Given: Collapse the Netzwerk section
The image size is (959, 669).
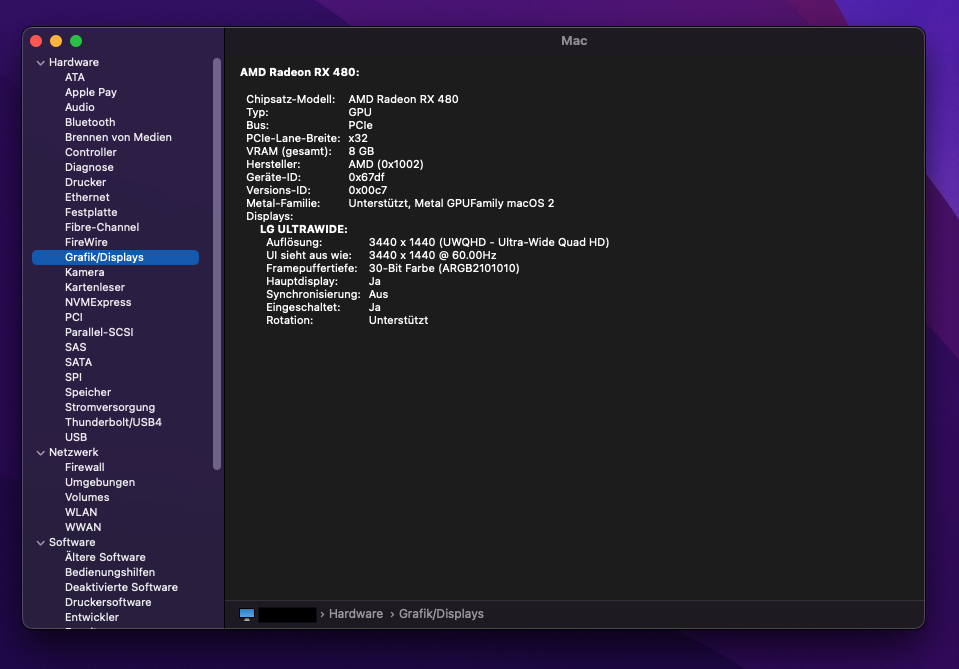Looking at the screenshot, I should coord(40,452).
